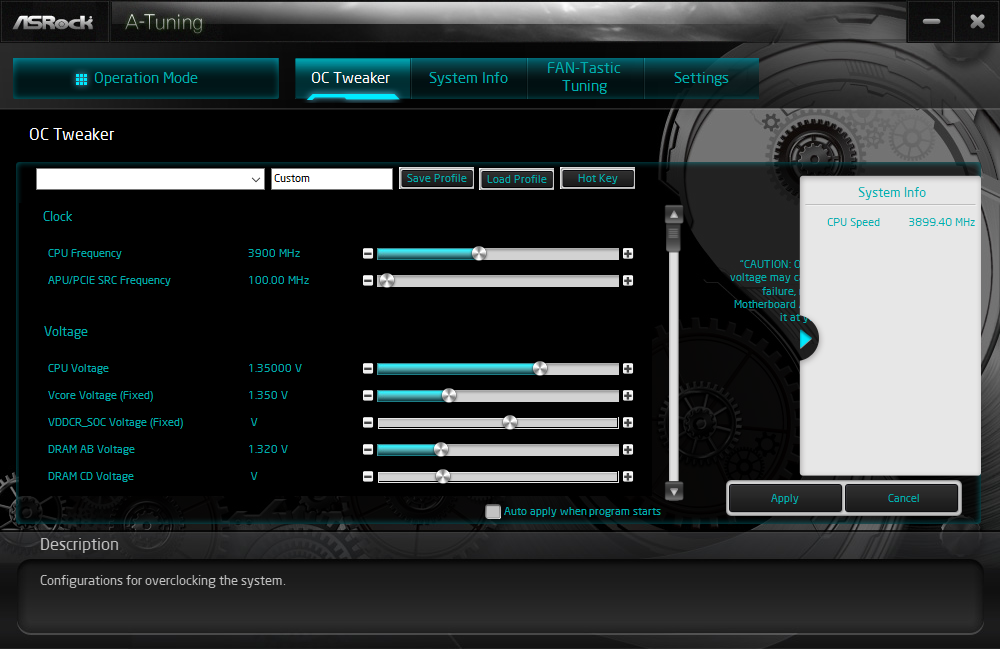This screenshot has width=1000, height=649.
Task: Click plus icon for VDDCR_SOC Voltage
Action: pyautogui.click(x=628, y=423)
